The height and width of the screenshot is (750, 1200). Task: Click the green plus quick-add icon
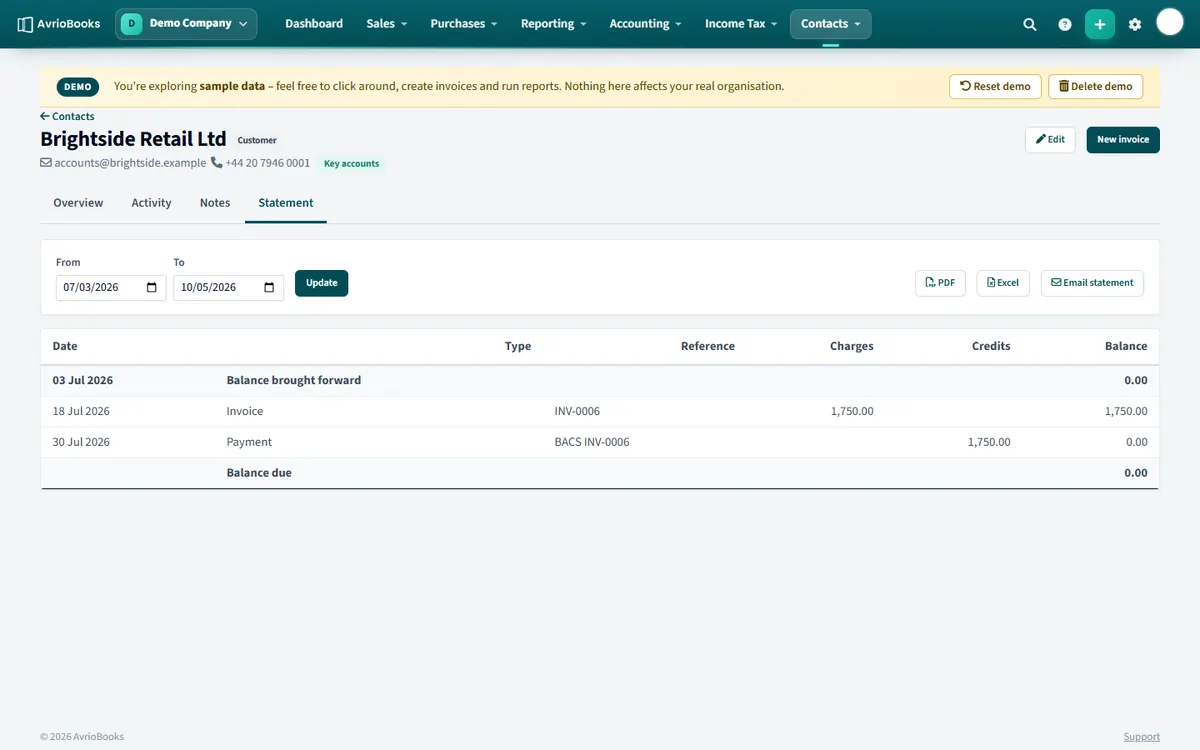(x=1100, y=24)
